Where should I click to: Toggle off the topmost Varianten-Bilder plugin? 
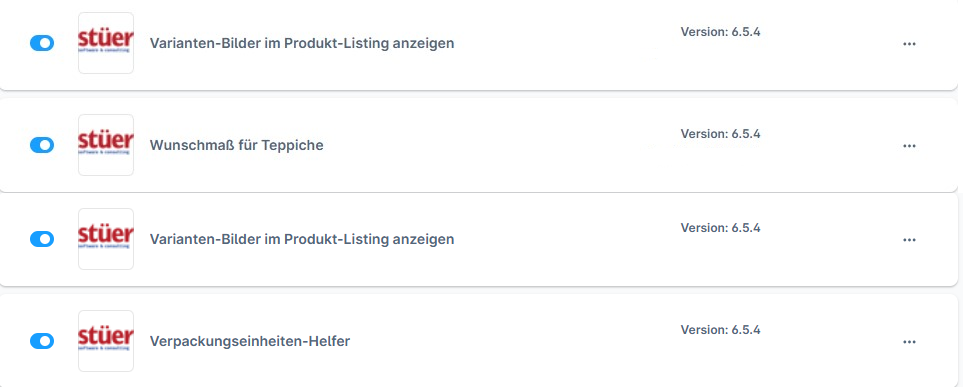(42, 43)
